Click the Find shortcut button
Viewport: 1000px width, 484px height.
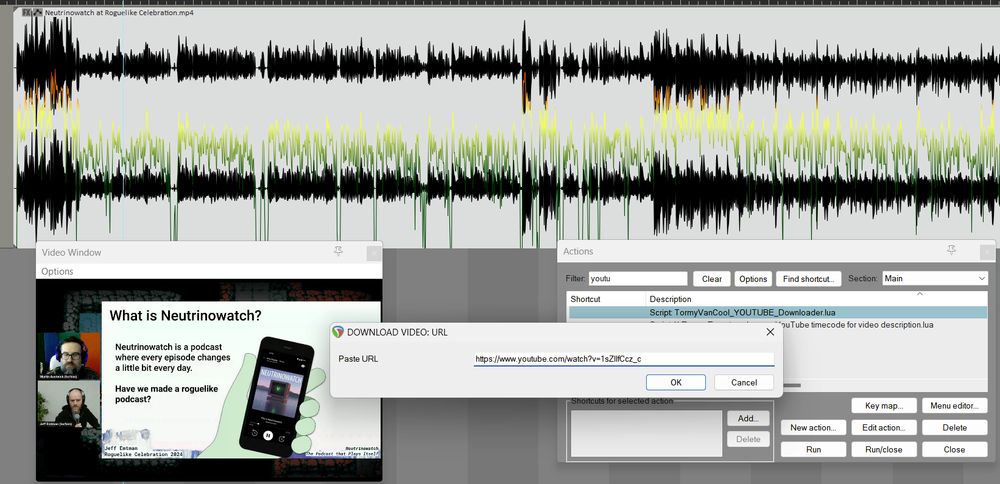coord(808,279)
